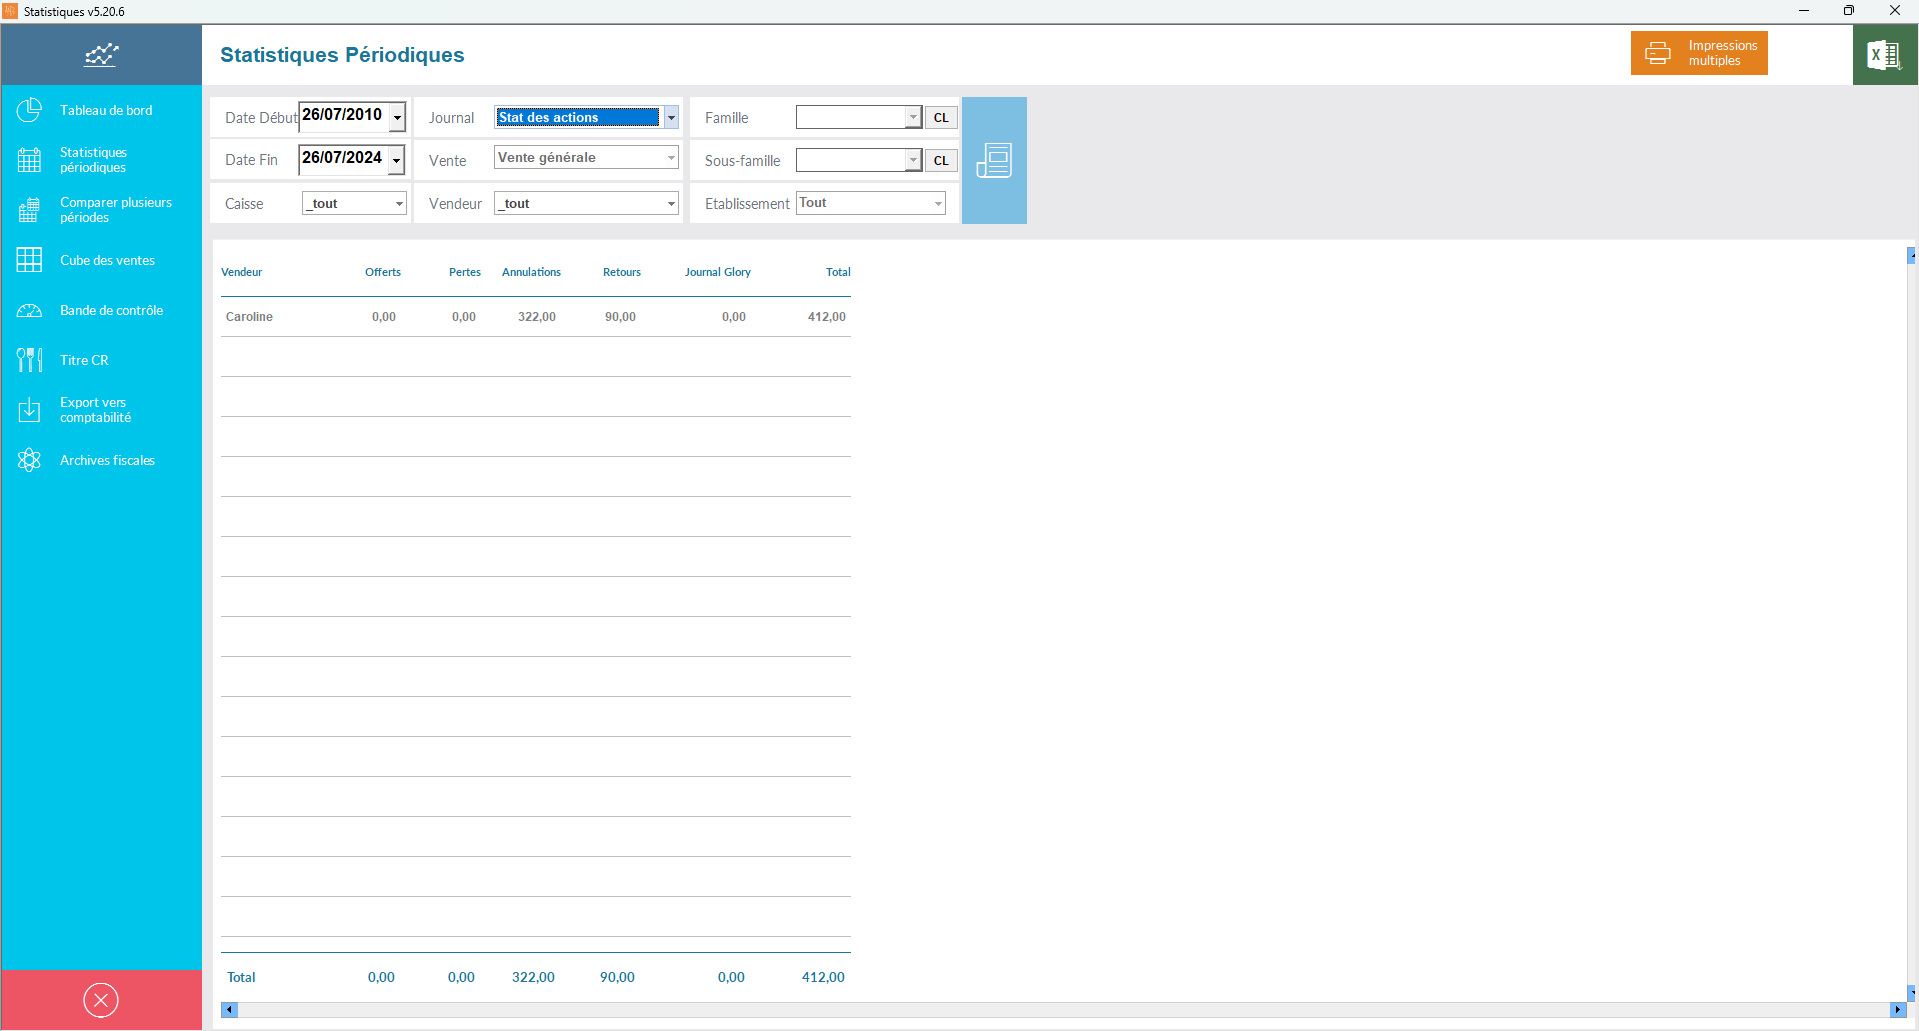Click the Bande de contrôle gauge icon
The height and width of the screenshot is (1031, 1919).
(30, 310)
